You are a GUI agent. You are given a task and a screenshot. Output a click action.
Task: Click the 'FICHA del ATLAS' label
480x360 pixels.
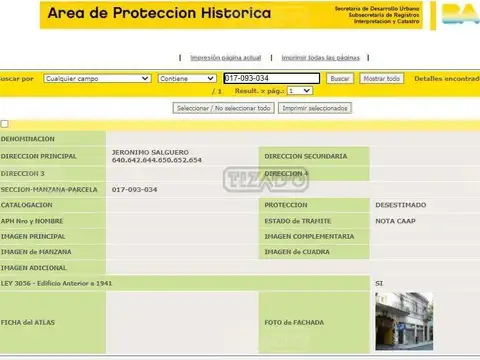(28, 322)
